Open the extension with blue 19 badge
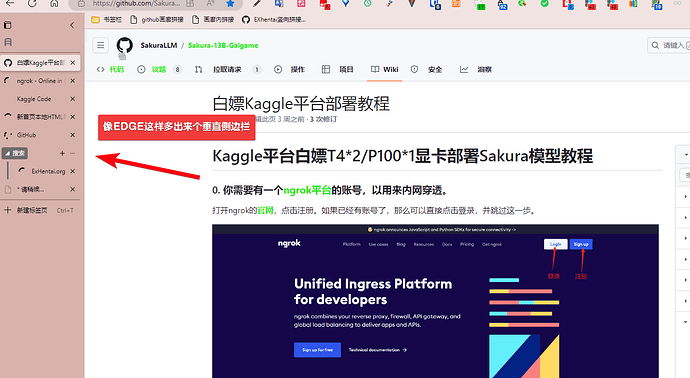 point(657,4)
